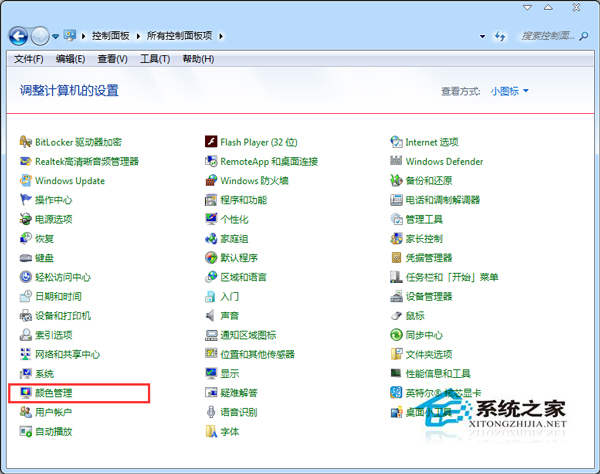Open the 性能信息和工具 link

[438, 373]
